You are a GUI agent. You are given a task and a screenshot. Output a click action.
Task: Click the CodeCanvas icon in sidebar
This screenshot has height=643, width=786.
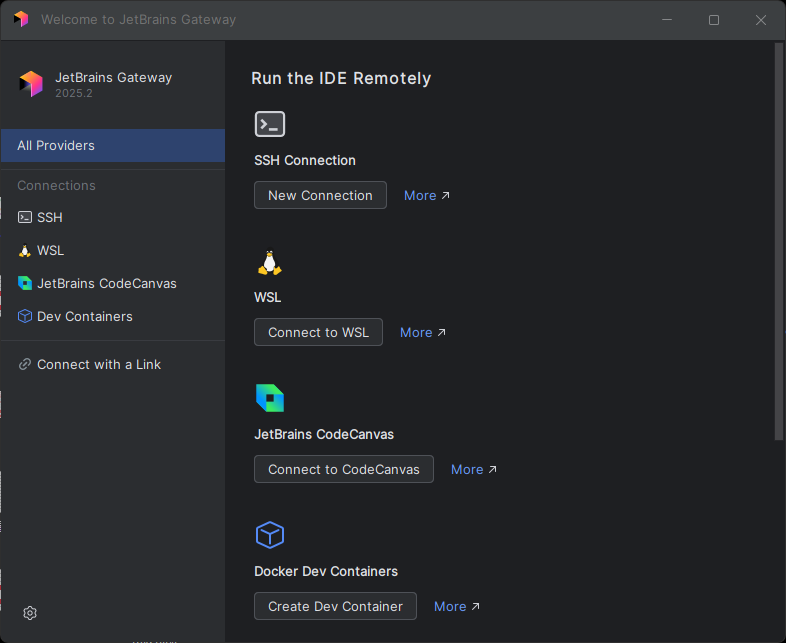coord(25,283)
